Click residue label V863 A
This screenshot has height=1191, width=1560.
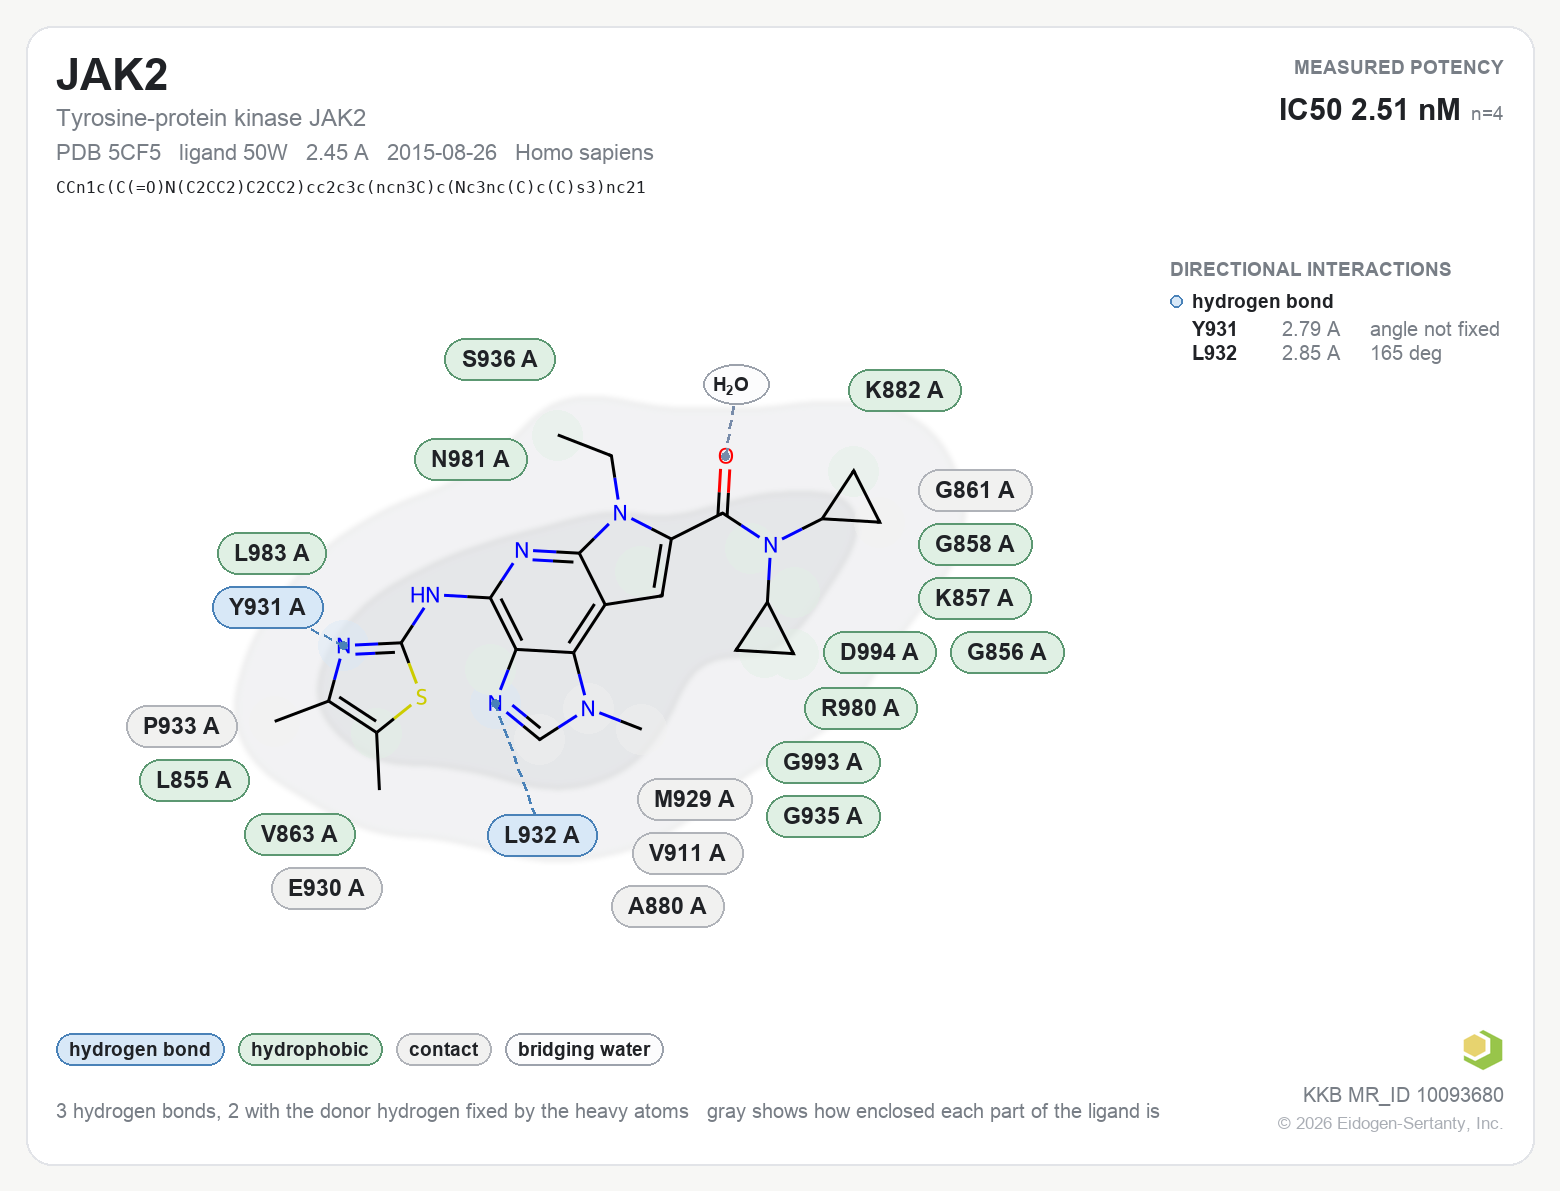(300, 834)
